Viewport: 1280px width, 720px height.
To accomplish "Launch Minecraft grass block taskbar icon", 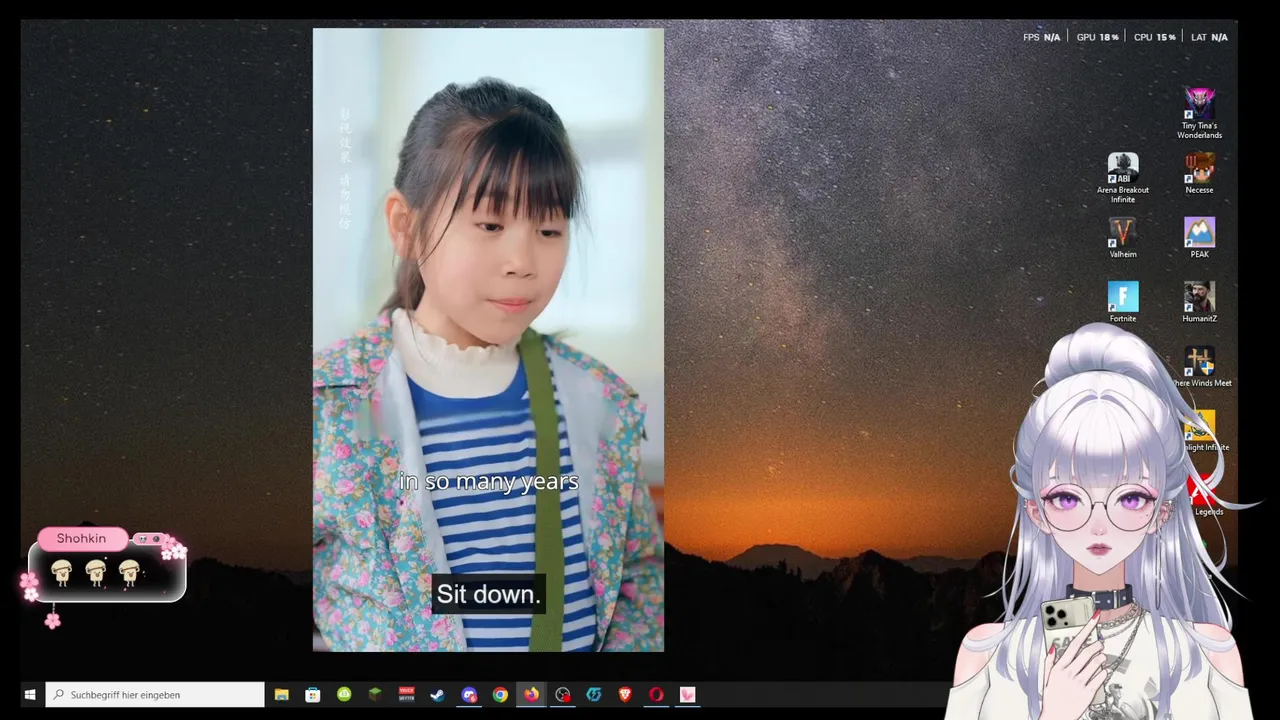I will click(x=375, y=694).
